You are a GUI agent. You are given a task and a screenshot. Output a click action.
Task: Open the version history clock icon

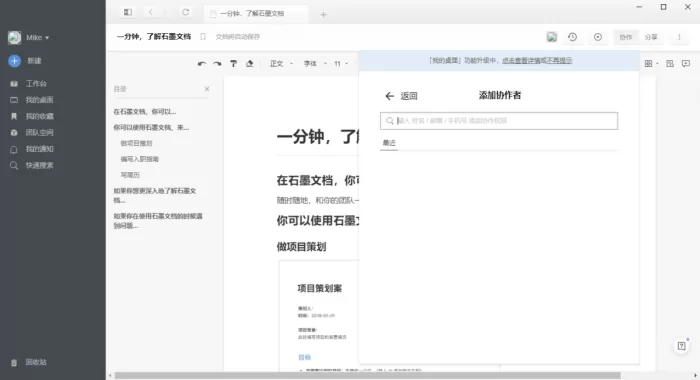pos(573,37)
